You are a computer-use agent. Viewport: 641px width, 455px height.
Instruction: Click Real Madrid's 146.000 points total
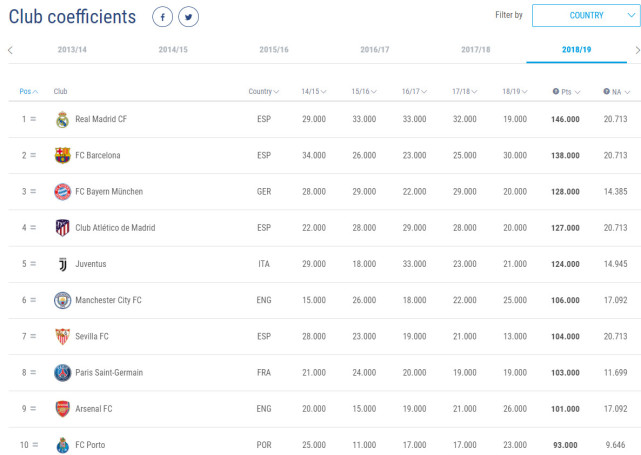pyautogui.click(x=565, y=119)
